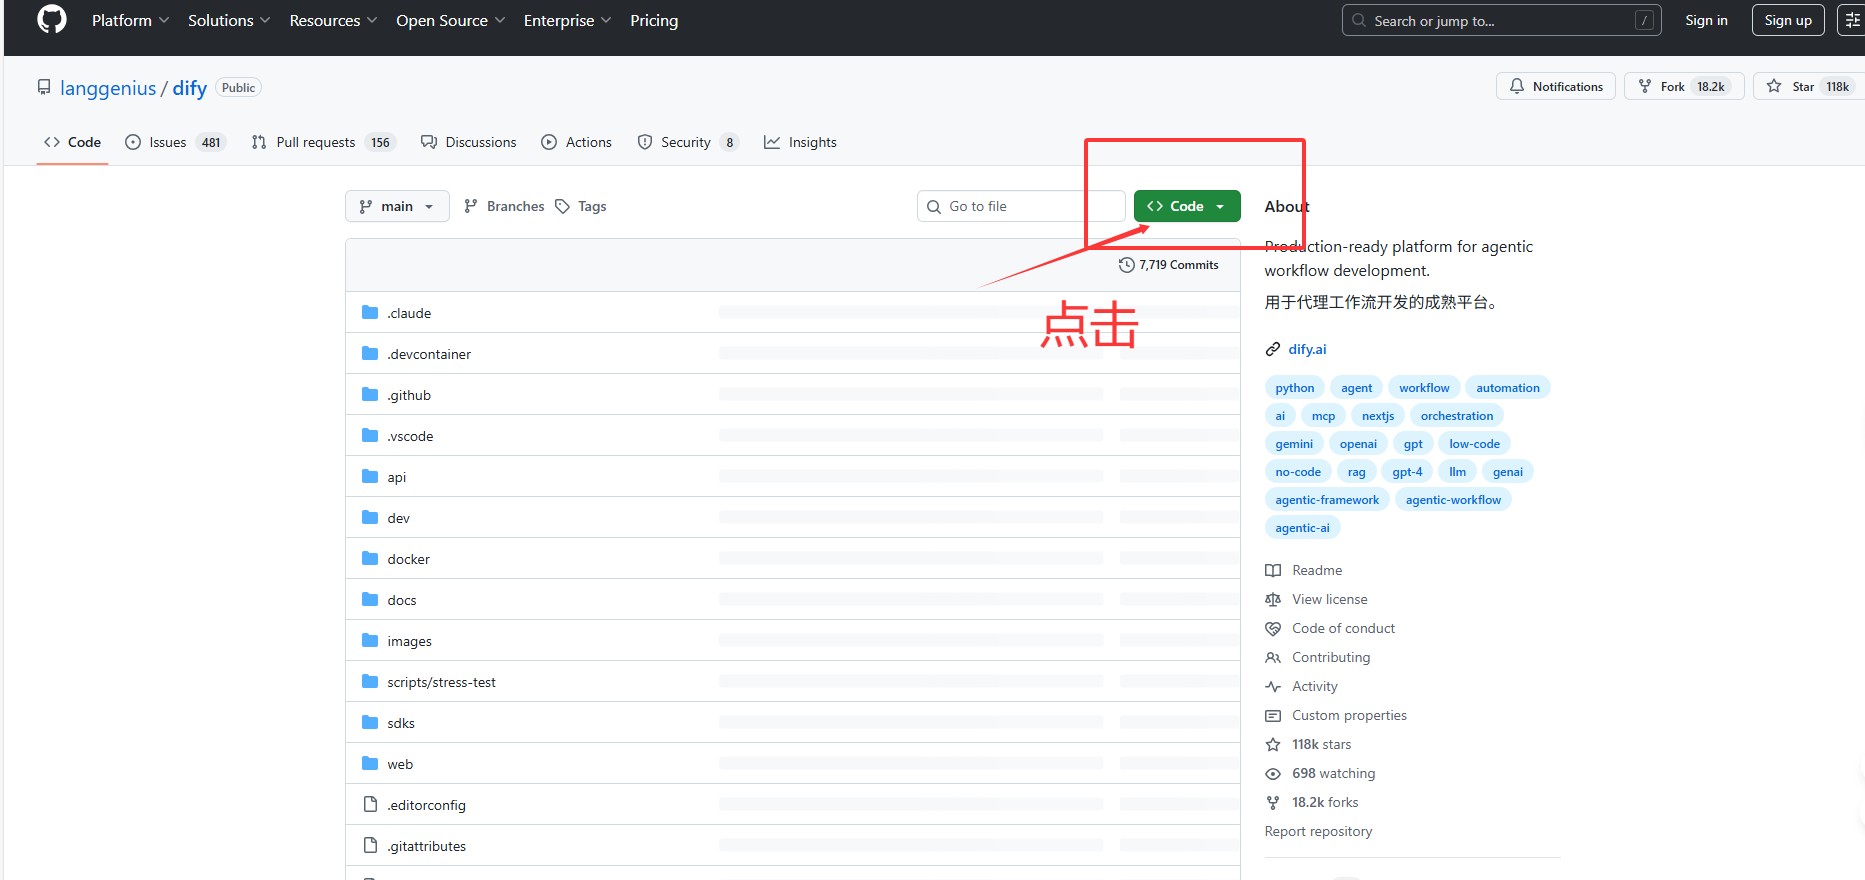Open the api folder
This screenshot has height=880, width=1865.
(397, 477)
